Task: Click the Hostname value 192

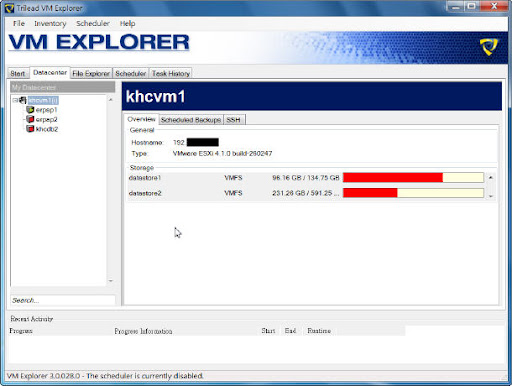Action: click(x=179, y=142)
